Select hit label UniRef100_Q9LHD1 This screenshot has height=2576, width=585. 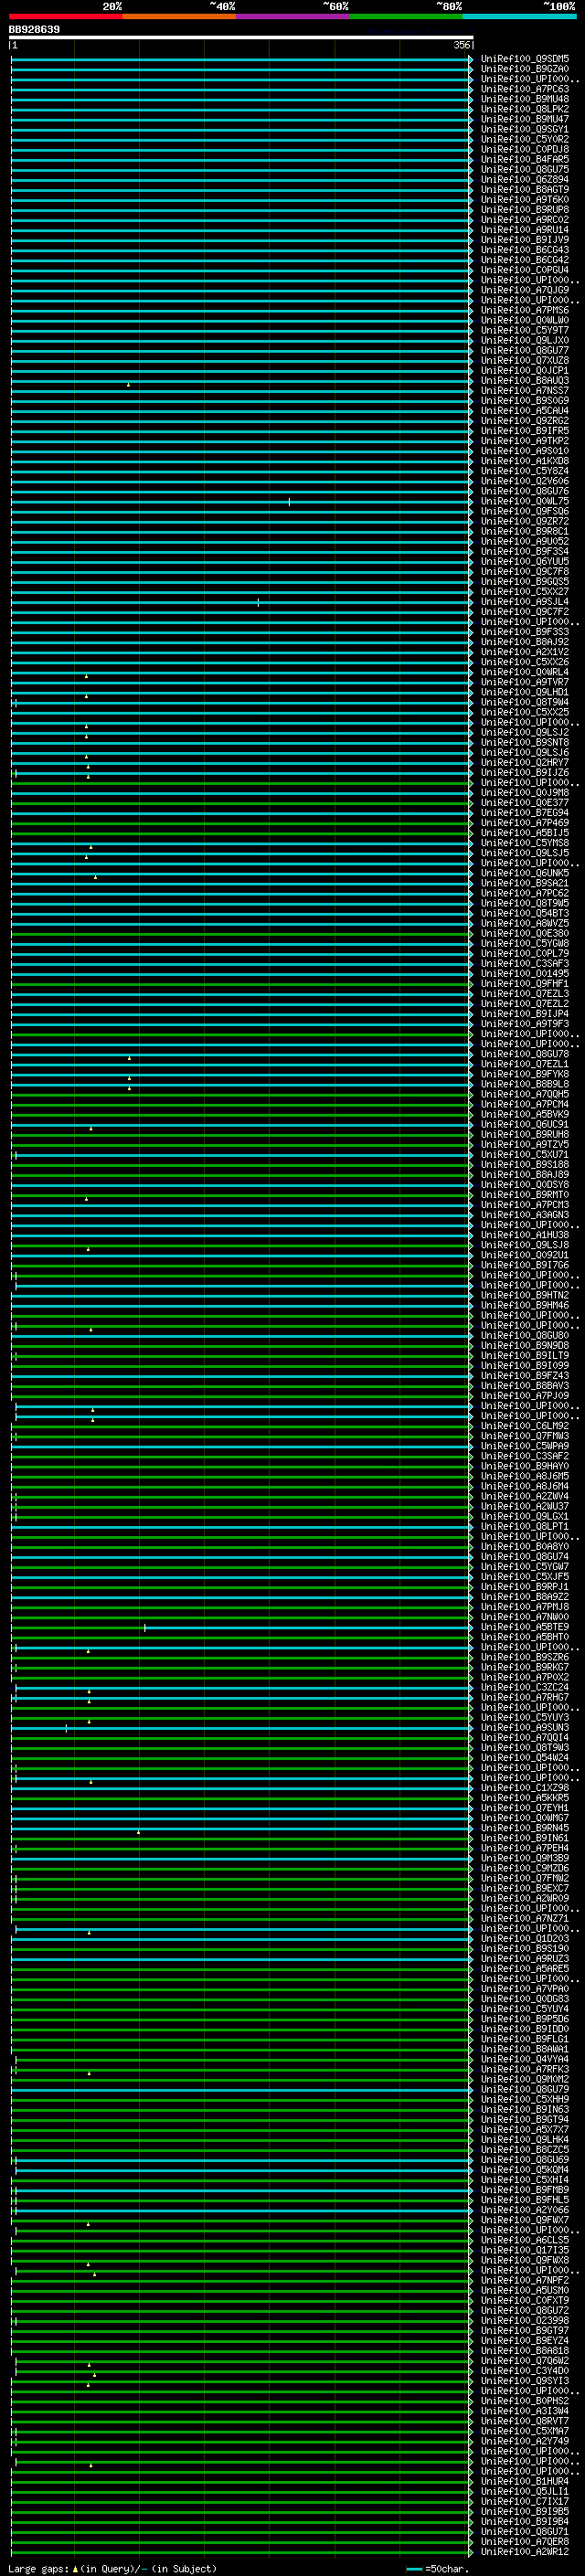pos(525,692)
